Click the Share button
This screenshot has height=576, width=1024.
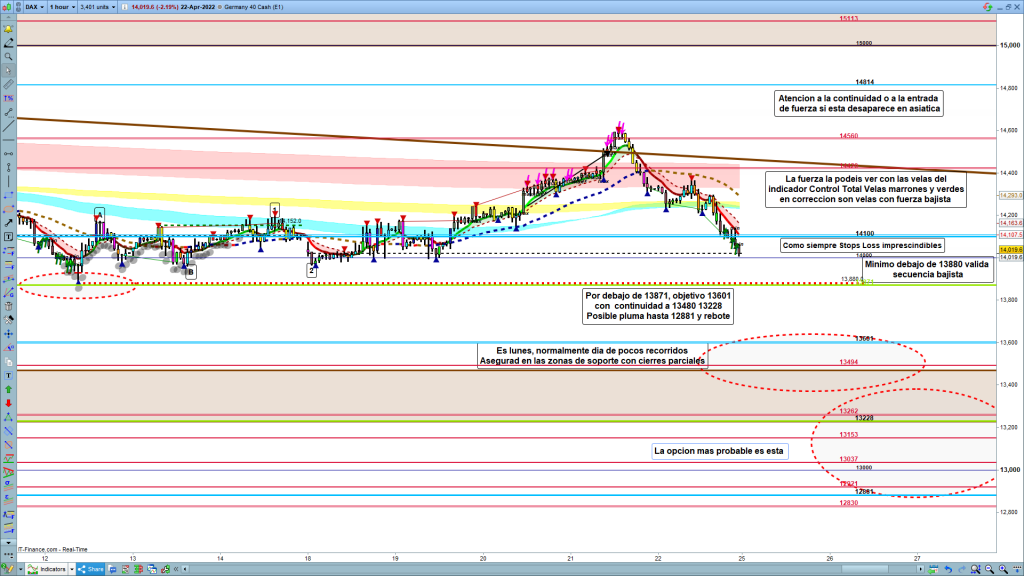91,569
